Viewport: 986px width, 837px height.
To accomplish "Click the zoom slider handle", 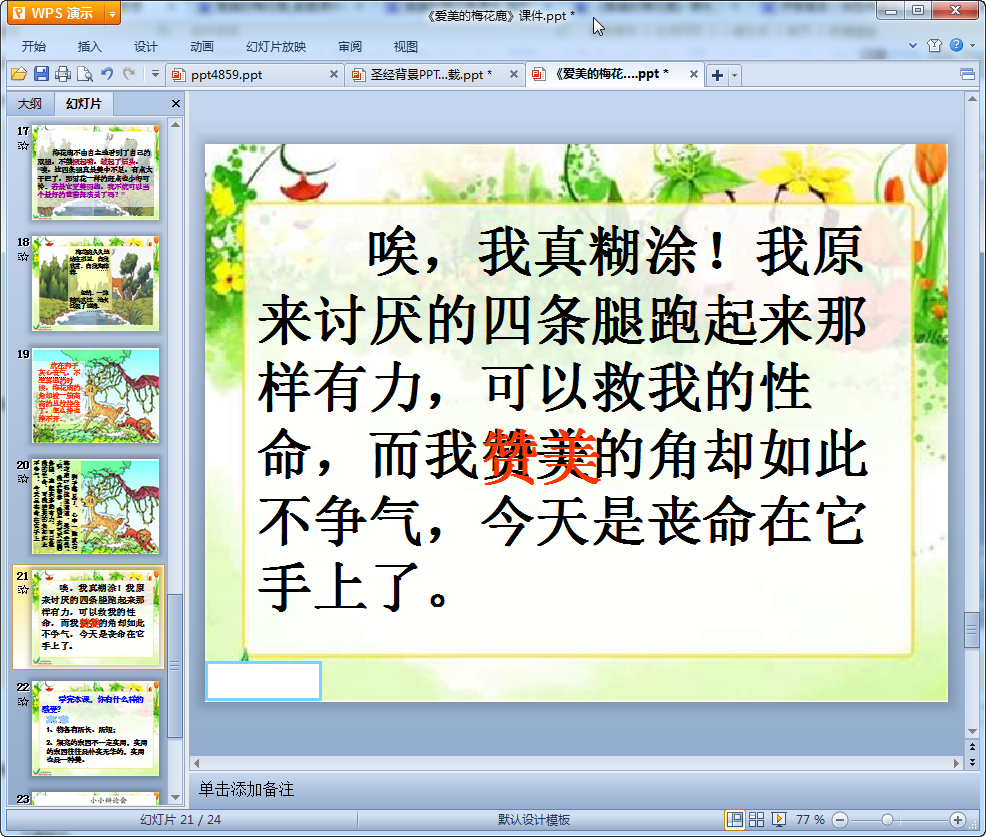I will point(887,820).
